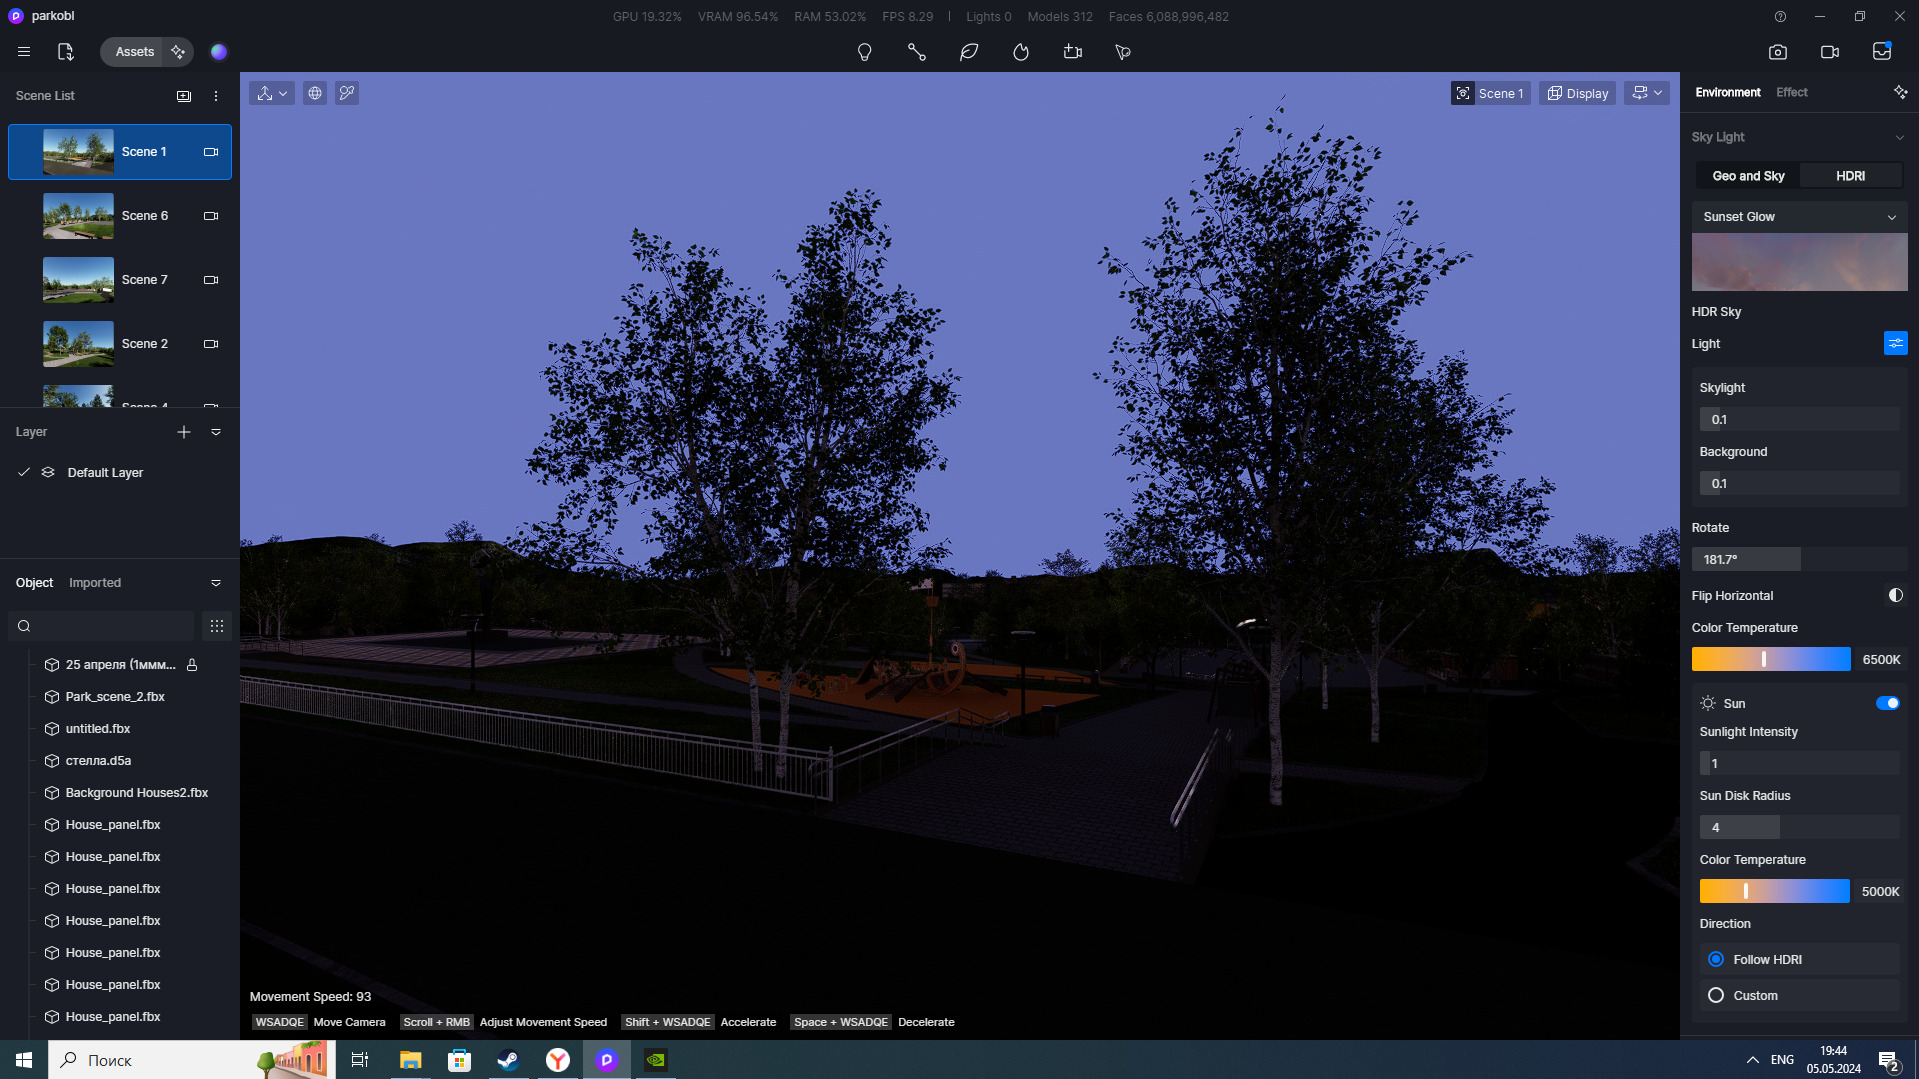Viewport: 1919px width, 1079px height.
Task: Click the Scene 1 viewport button
Action: 1490,93
